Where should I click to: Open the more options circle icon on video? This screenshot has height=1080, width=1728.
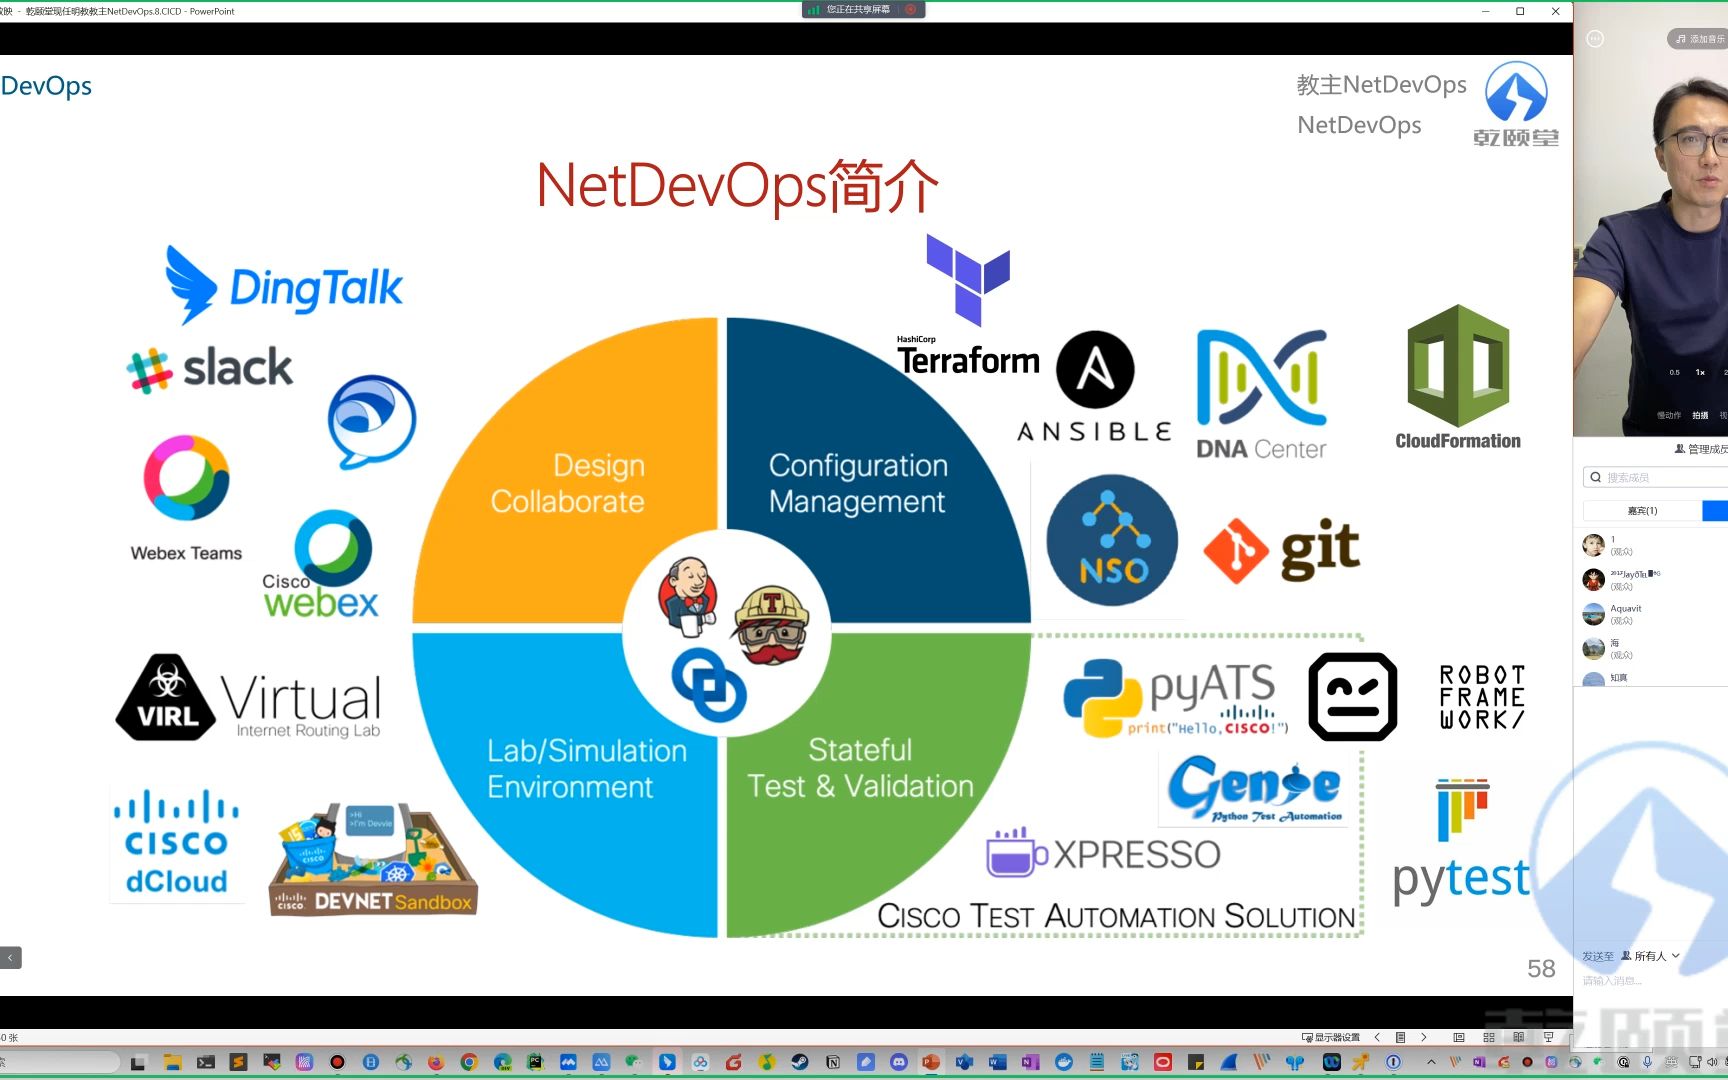[1595, 39]
